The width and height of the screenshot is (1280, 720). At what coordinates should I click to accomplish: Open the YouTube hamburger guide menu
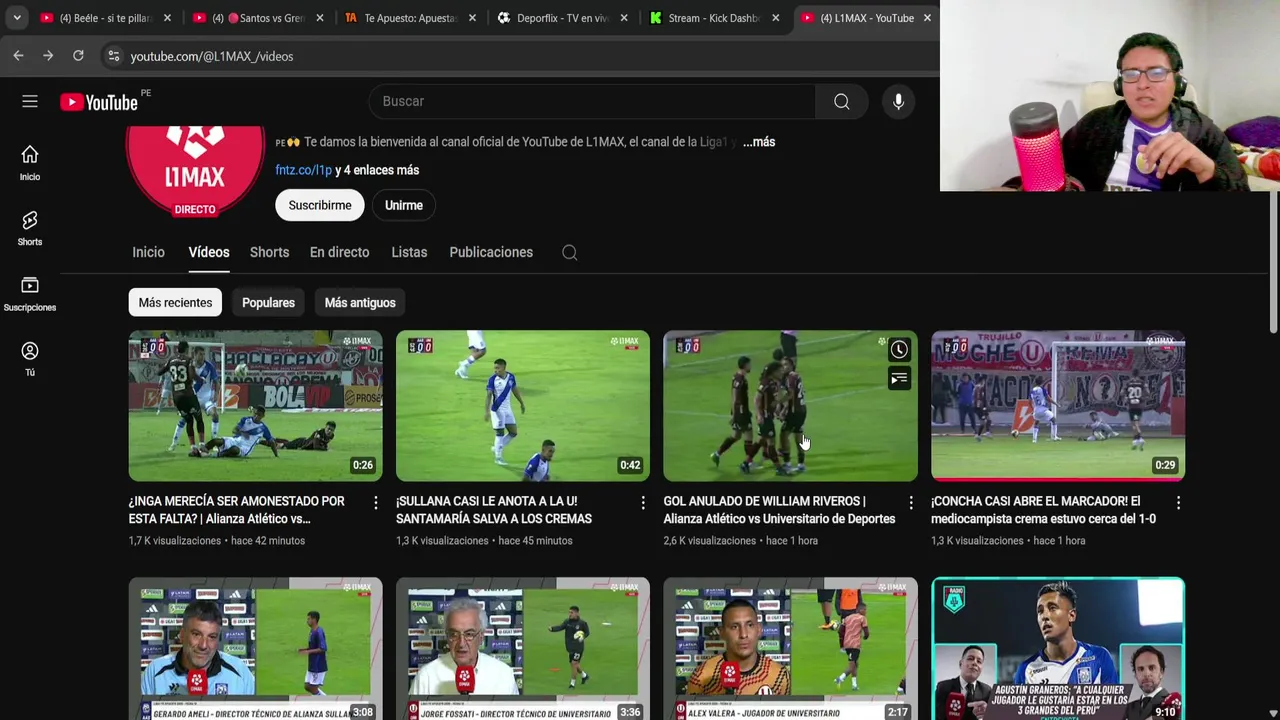[x=30, y=101]
